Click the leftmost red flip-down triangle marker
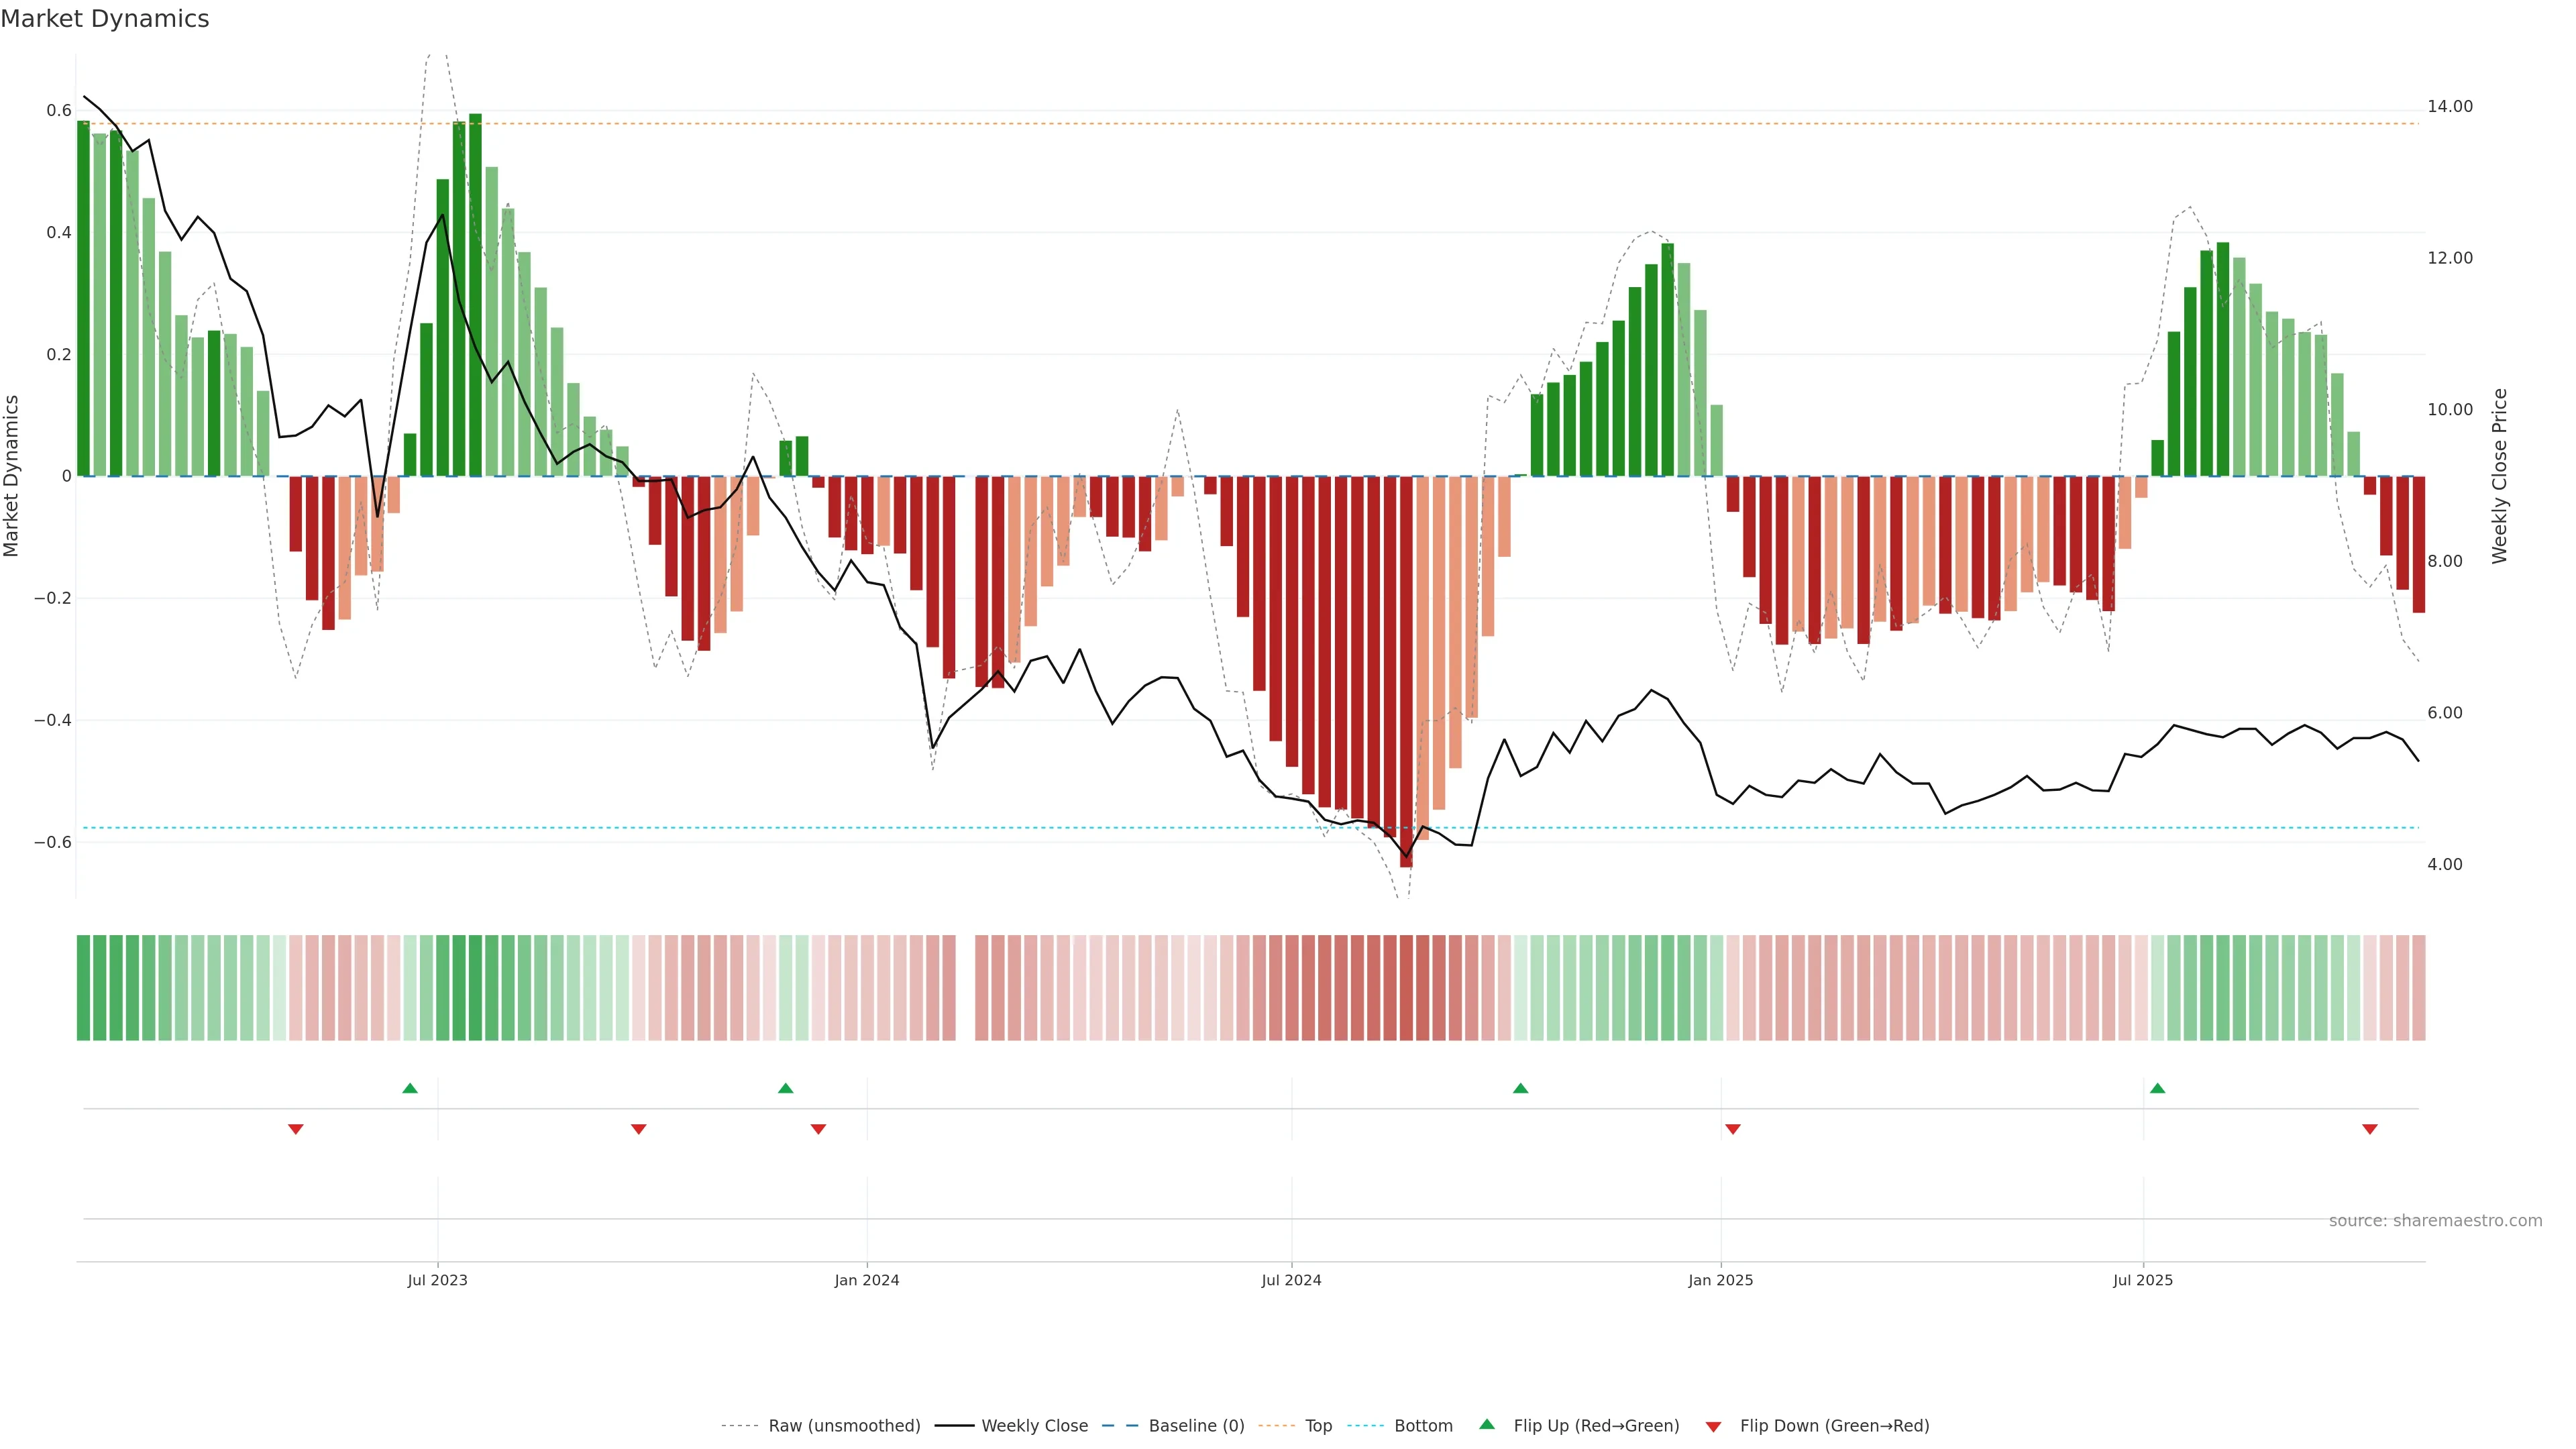The image size is (2576, 1449). (x=295, y=1129)
